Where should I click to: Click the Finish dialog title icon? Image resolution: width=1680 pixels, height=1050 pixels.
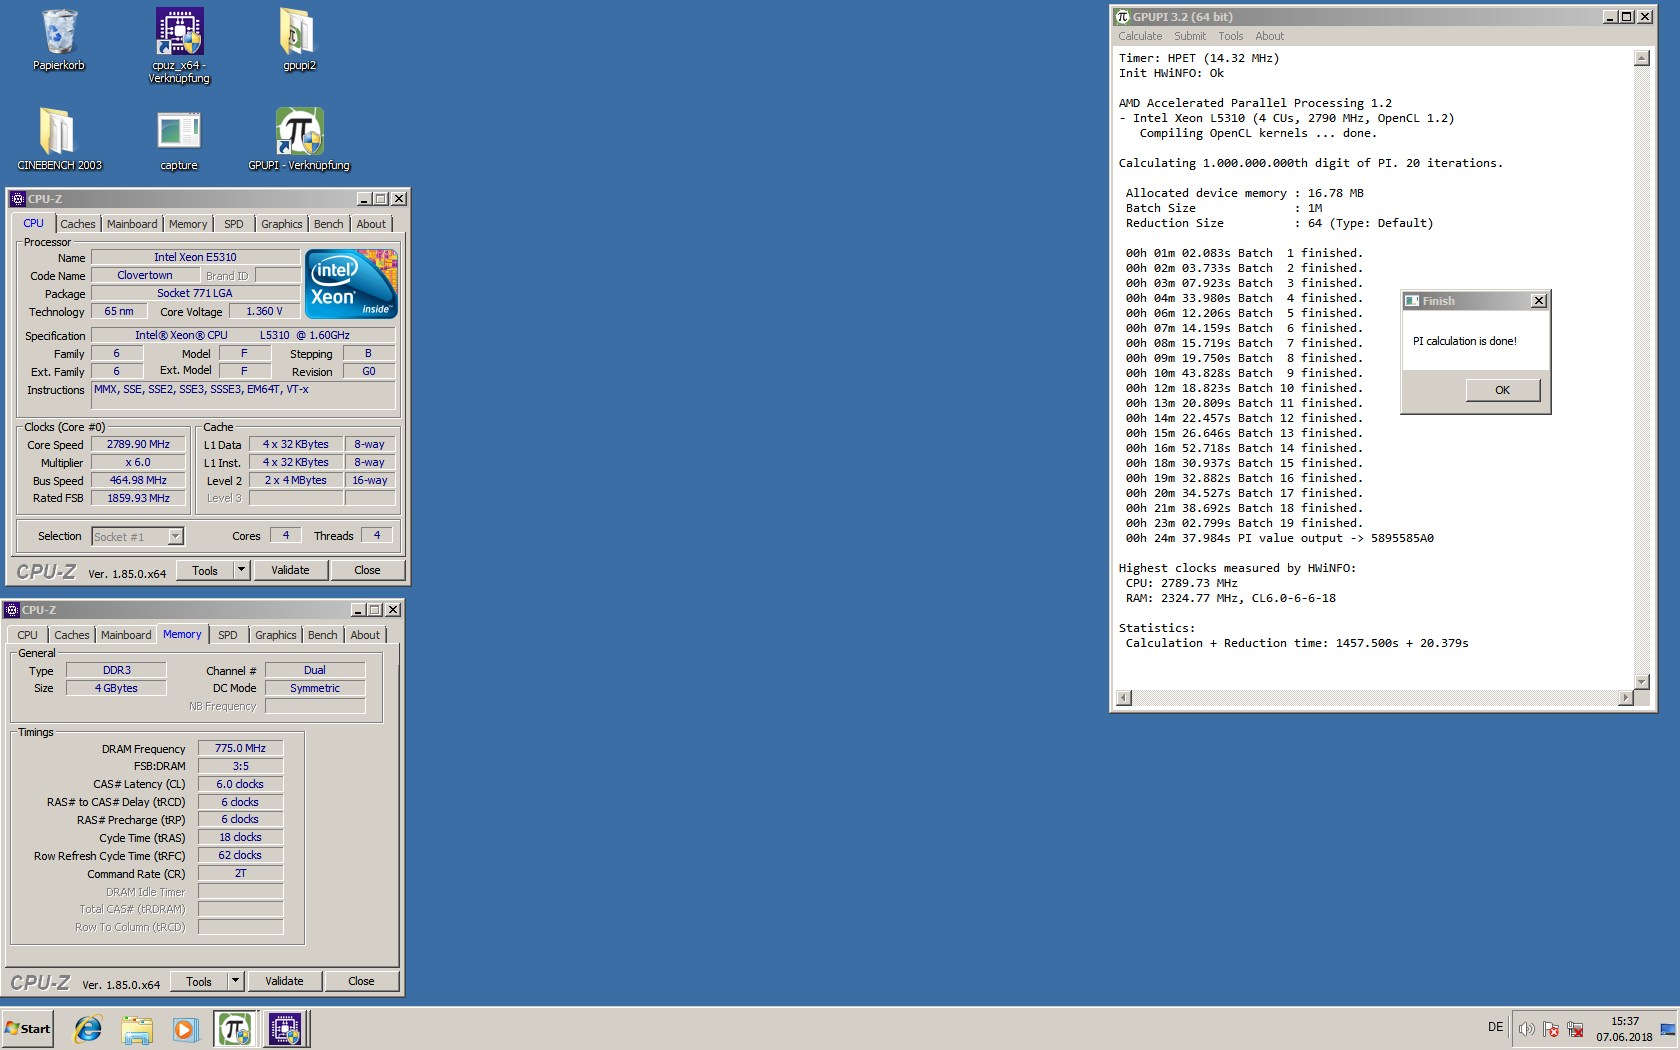1412,301
